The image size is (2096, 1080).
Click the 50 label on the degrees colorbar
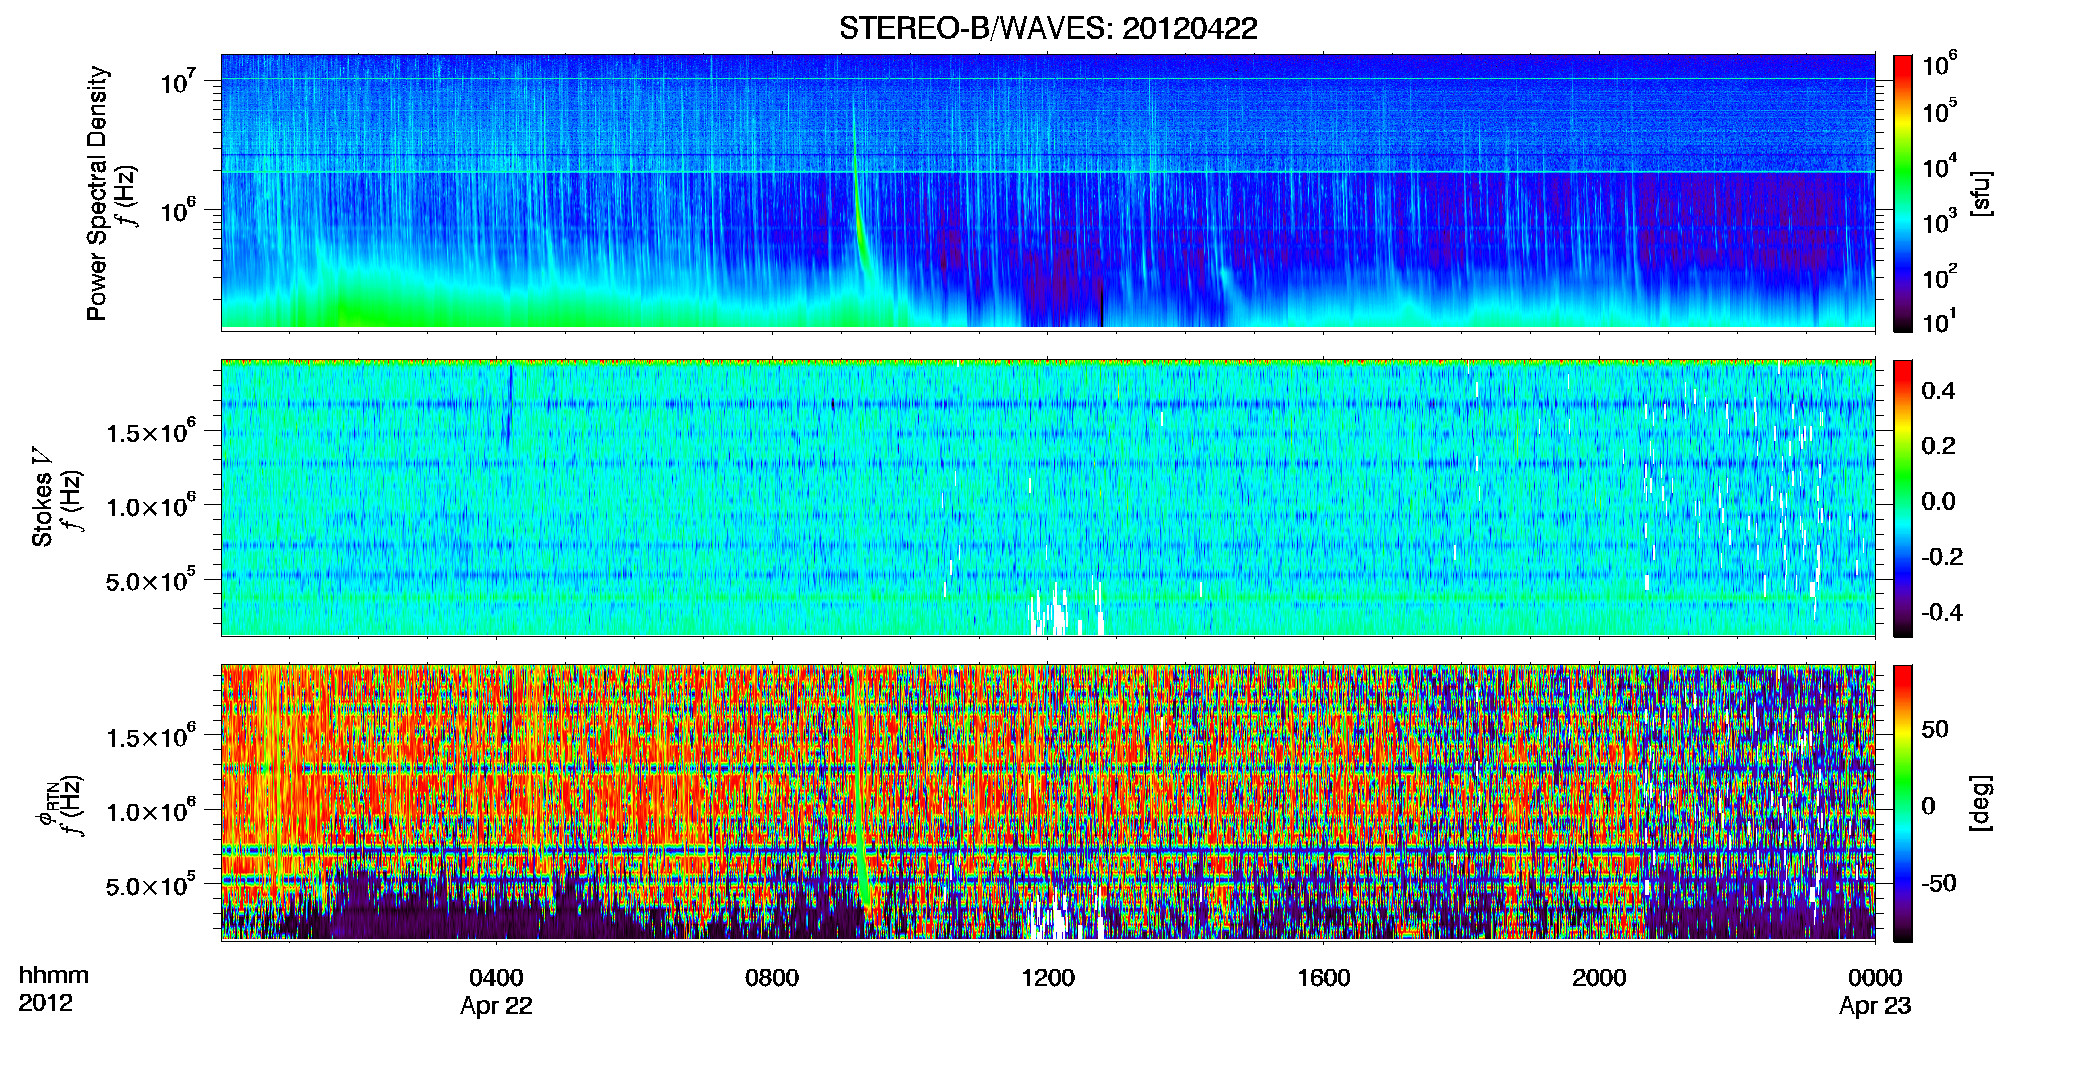1935,729
